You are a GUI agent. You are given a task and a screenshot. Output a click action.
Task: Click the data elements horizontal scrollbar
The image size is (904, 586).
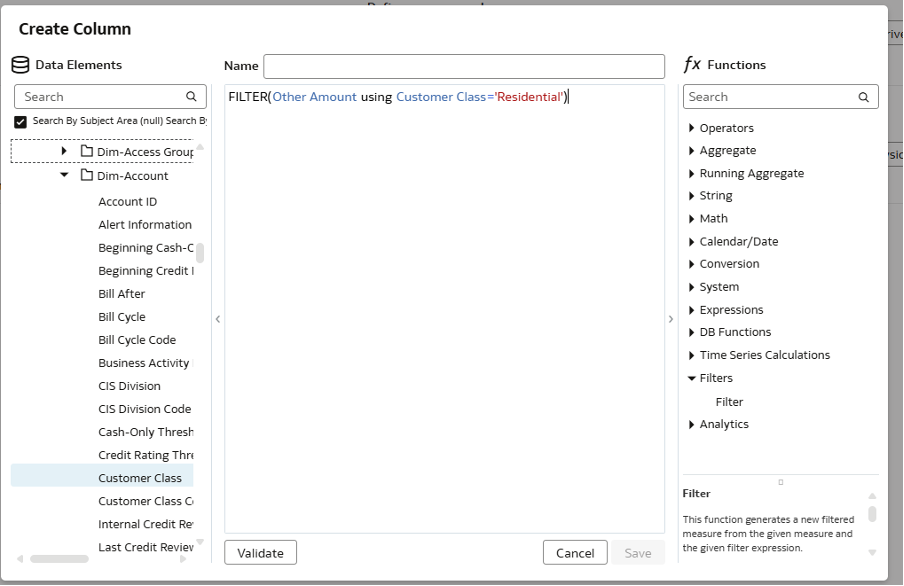pos(59,559)
